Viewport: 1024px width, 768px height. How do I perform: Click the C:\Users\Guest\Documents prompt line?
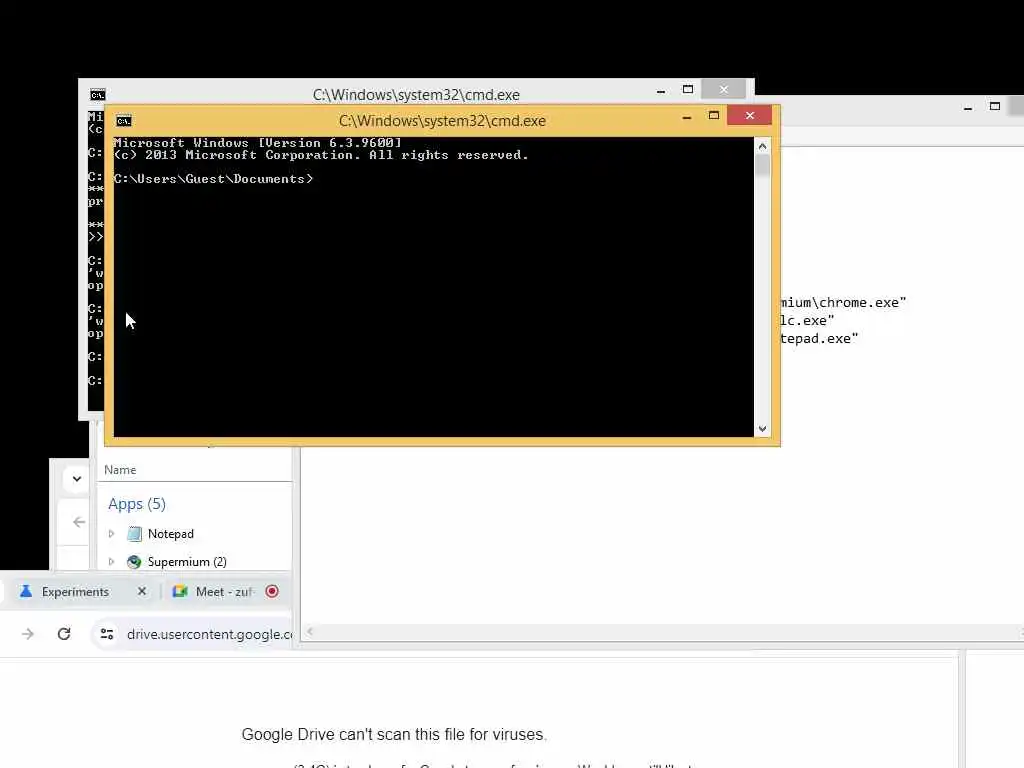click(x=213, y=179)
